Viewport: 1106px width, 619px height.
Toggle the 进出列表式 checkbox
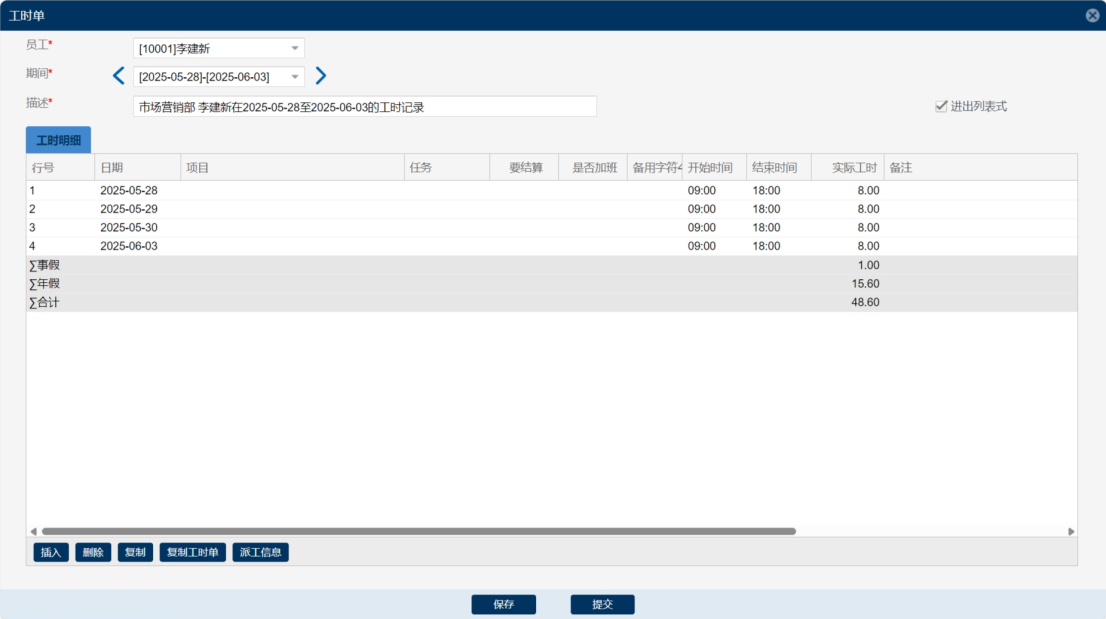941,106
